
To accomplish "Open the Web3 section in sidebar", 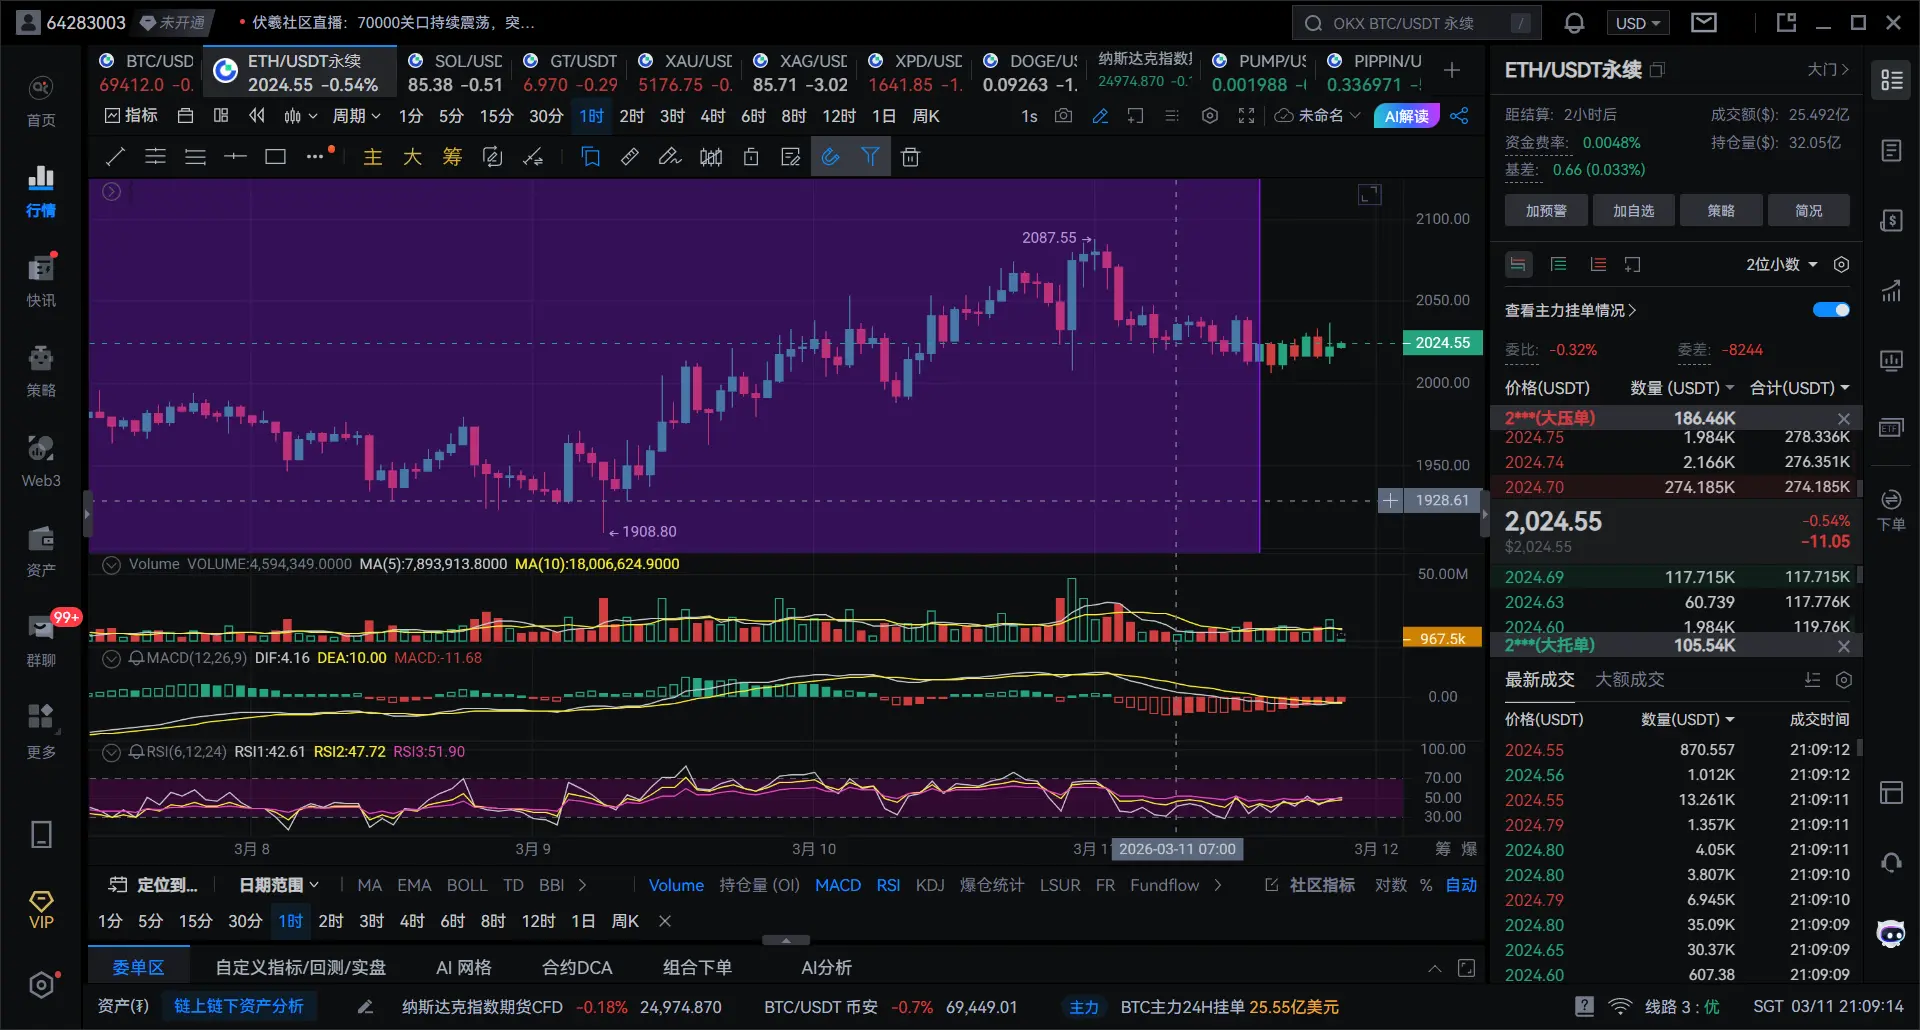I will coord(41,462).
